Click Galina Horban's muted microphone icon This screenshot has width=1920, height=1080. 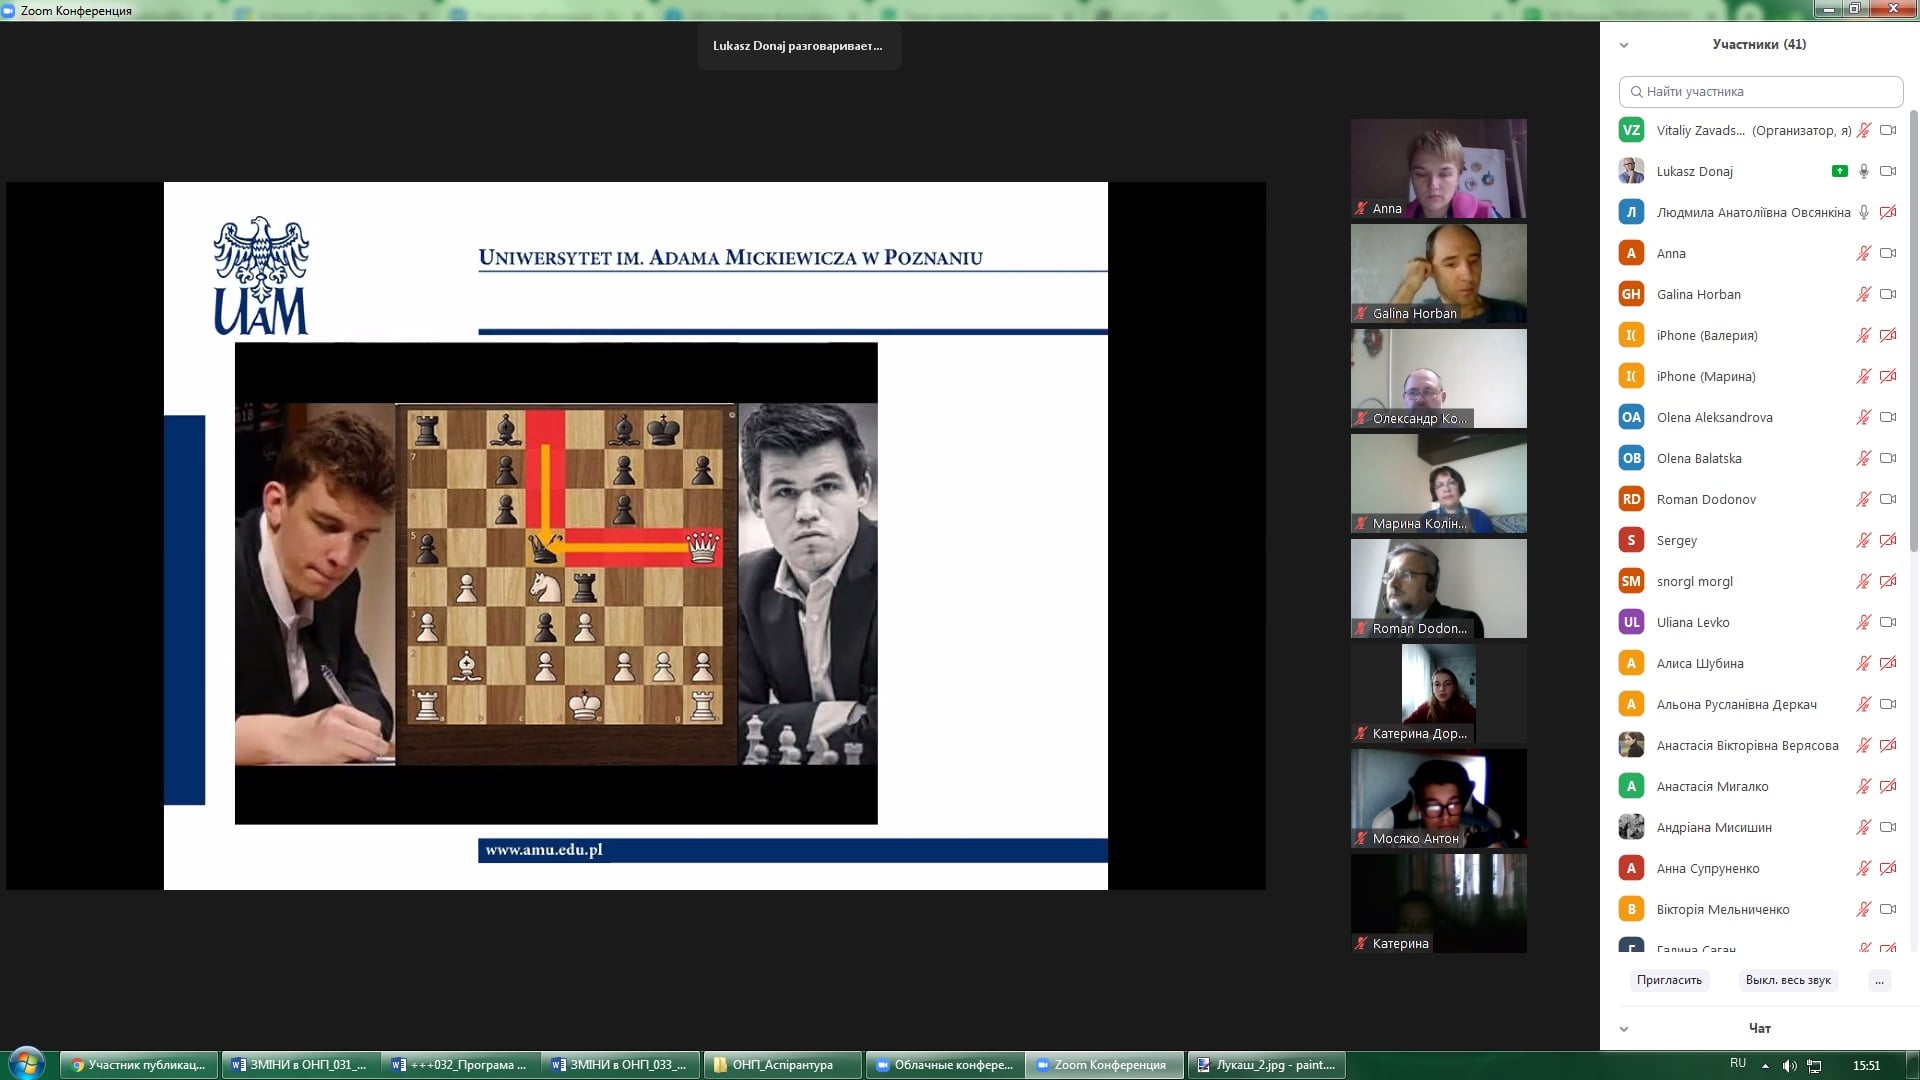[1864, 294]
